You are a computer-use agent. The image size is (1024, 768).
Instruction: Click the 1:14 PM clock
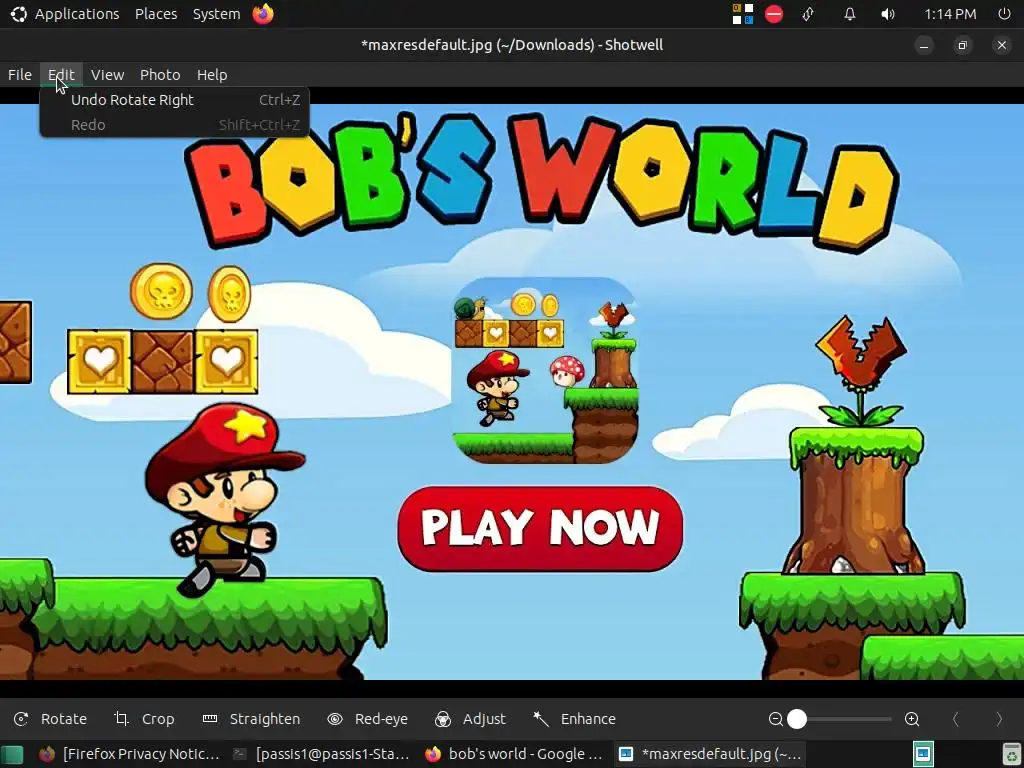pyautogui.click(x=950, y=14)
